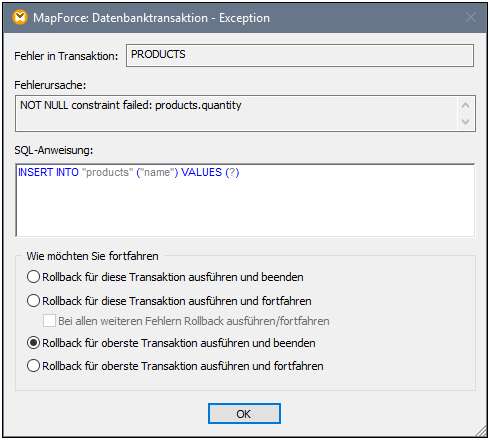This screenshot has width=490, height=440.
Task: Click the 'Fehlerursache:' label
Action: click(x=50, y=85)
